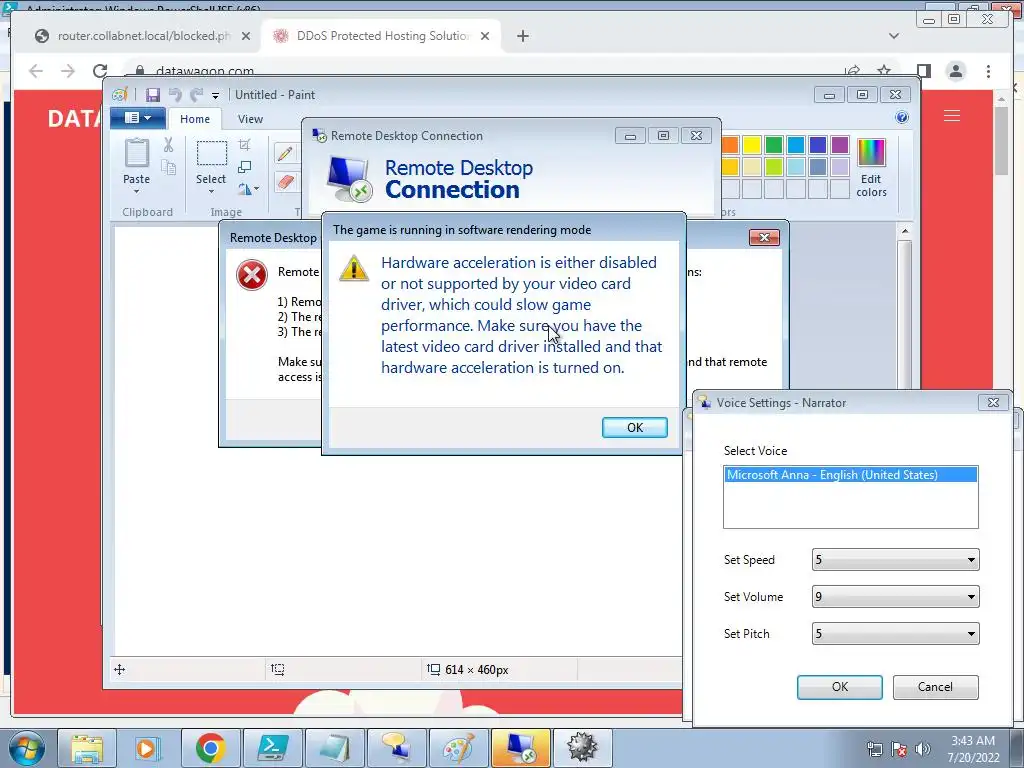Reload the page in Chrome

tap(100, 71)
